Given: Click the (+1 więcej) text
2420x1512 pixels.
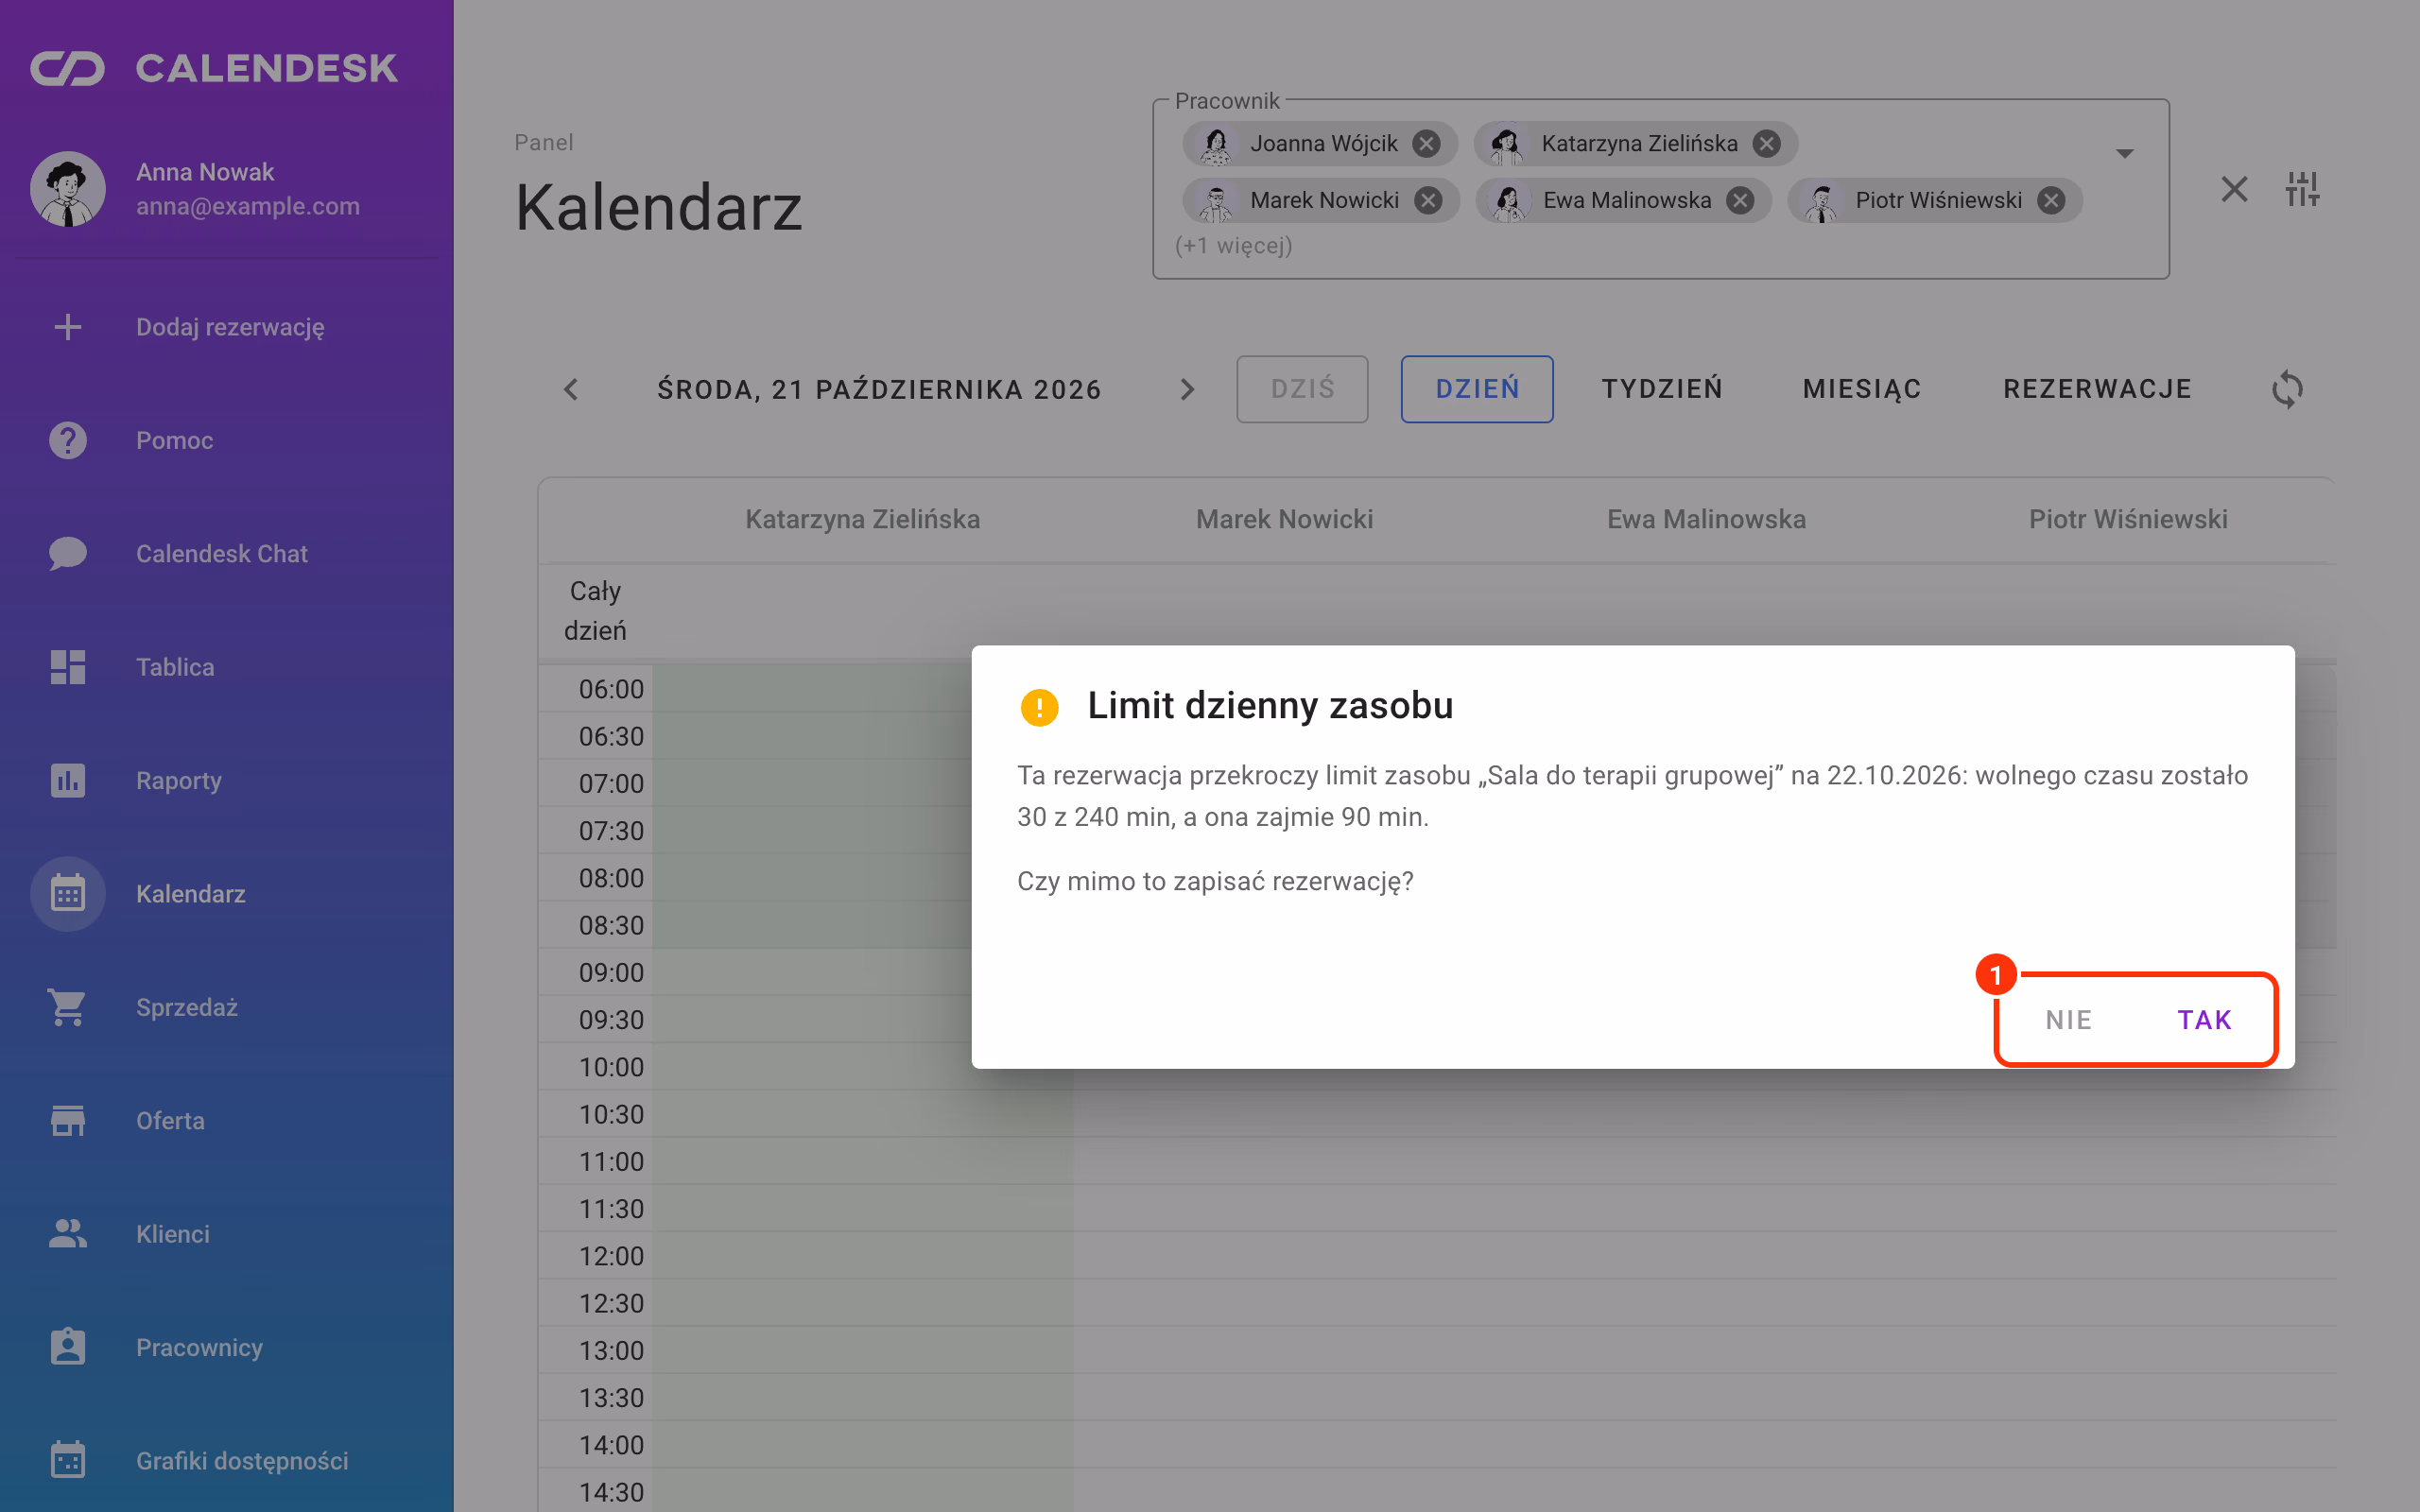Looking at the screenshot, I should click(x=1234, y=245).
